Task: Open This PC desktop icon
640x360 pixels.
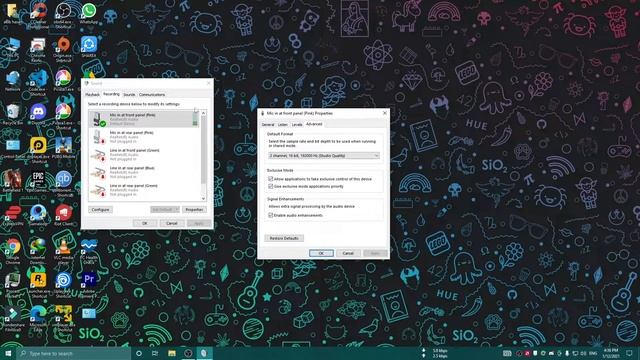Action: [x=12, y=47]
